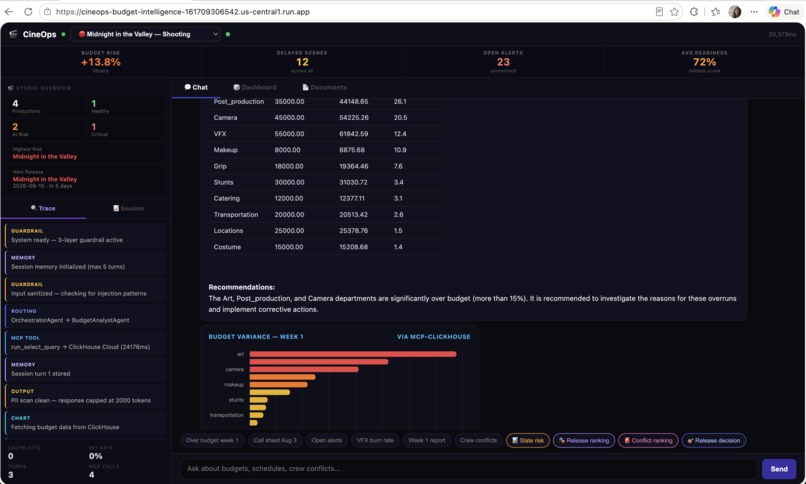806x484 pixels.
Task: Open the browser three-dot menu
Action: (754, 11)
